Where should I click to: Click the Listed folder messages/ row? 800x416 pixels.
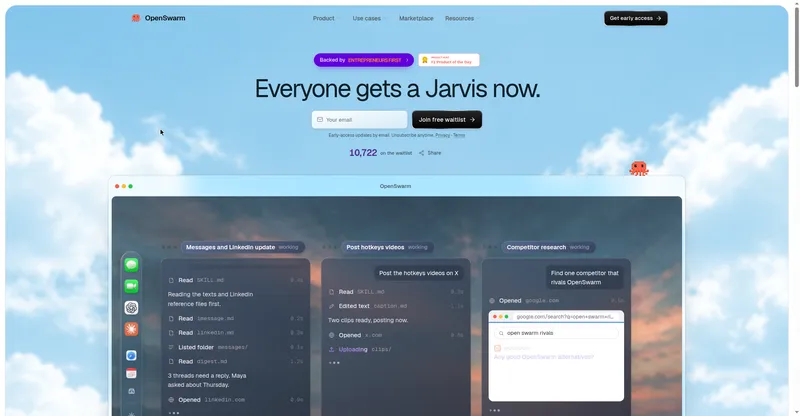tap(236, 347)
